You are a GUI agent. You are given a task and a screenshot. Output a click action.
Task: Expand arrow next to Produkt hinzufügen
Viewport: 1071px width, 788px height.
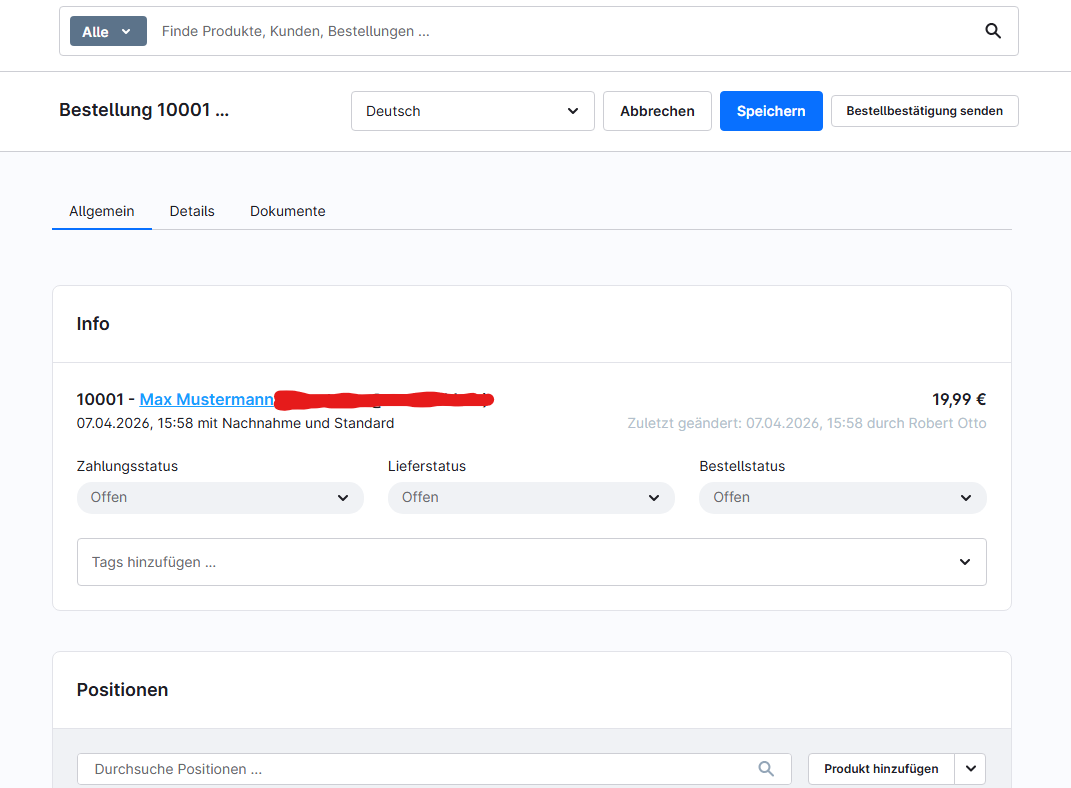(x=970, y=769)
